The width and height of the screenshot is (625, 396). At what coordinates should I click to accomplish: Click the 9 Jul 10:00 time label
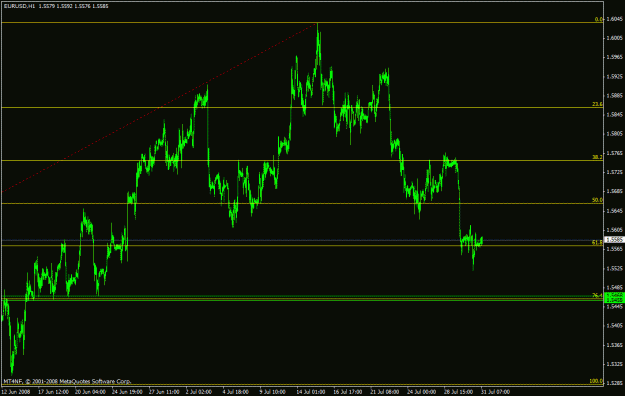pos(273,392)
